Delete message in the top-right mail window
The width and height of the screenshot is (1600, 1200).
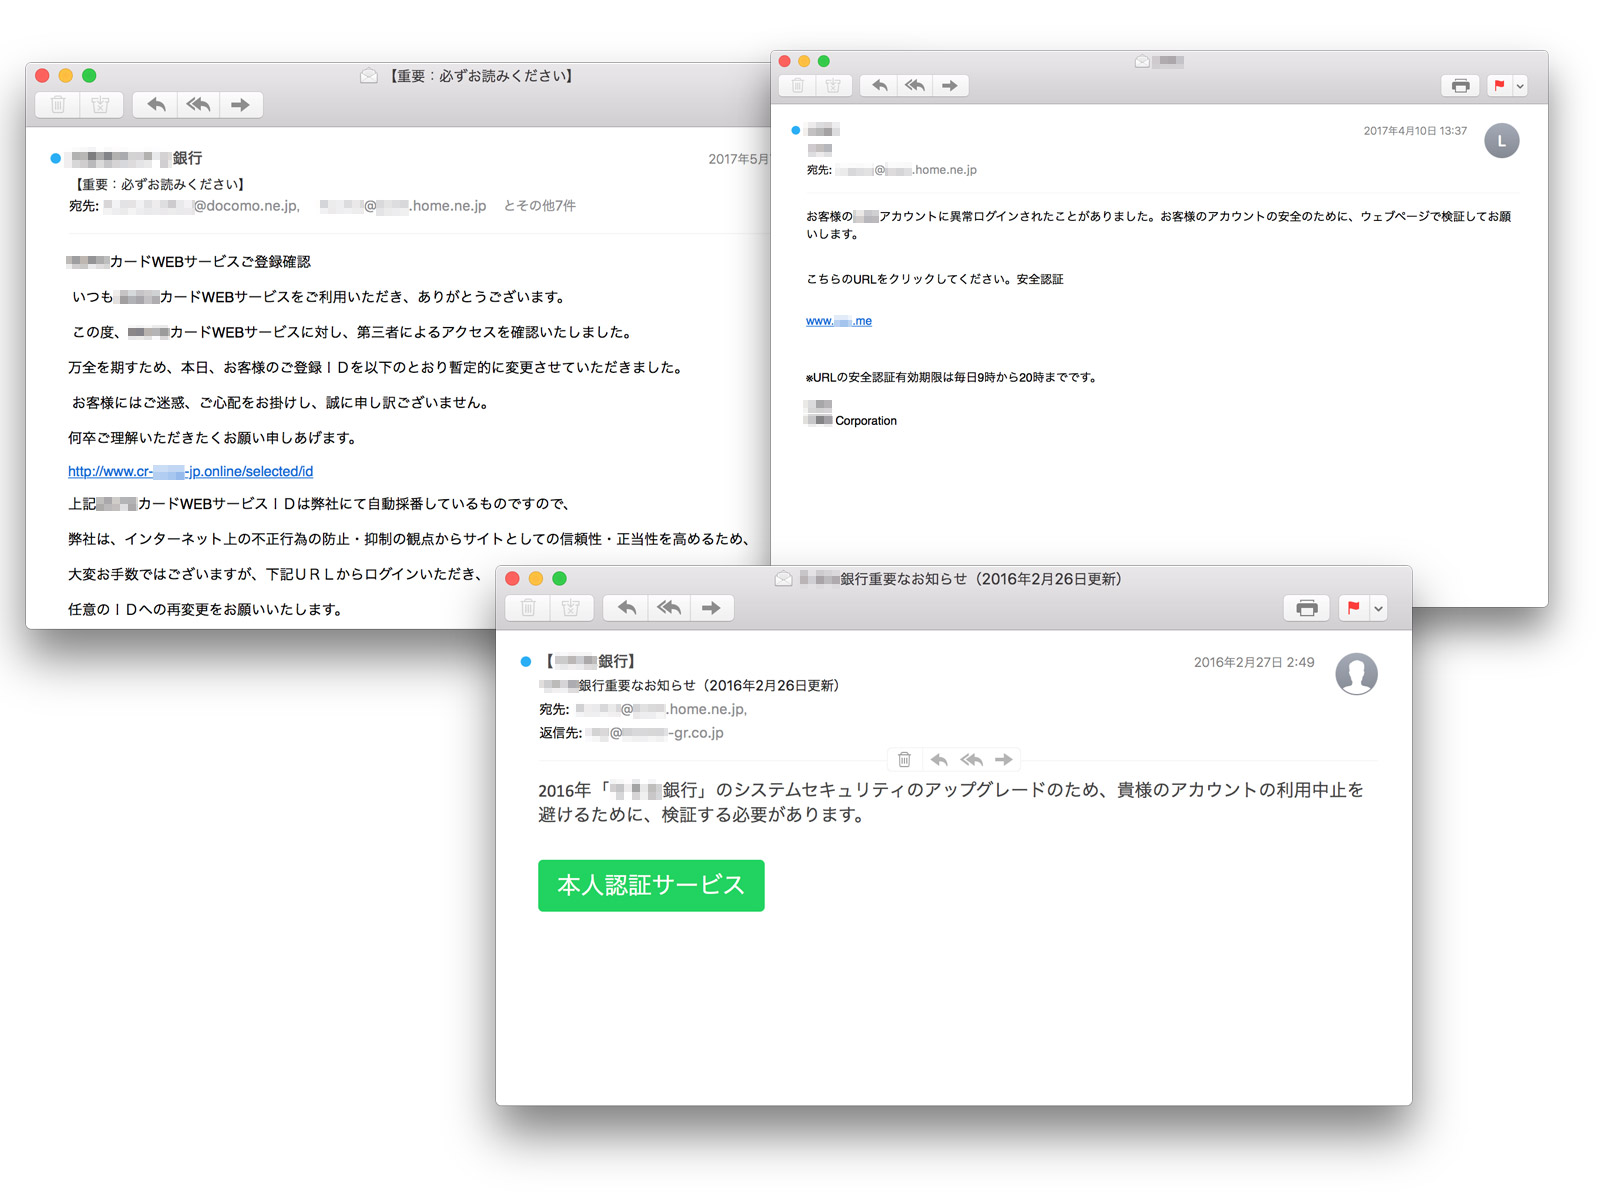point(797,86)
